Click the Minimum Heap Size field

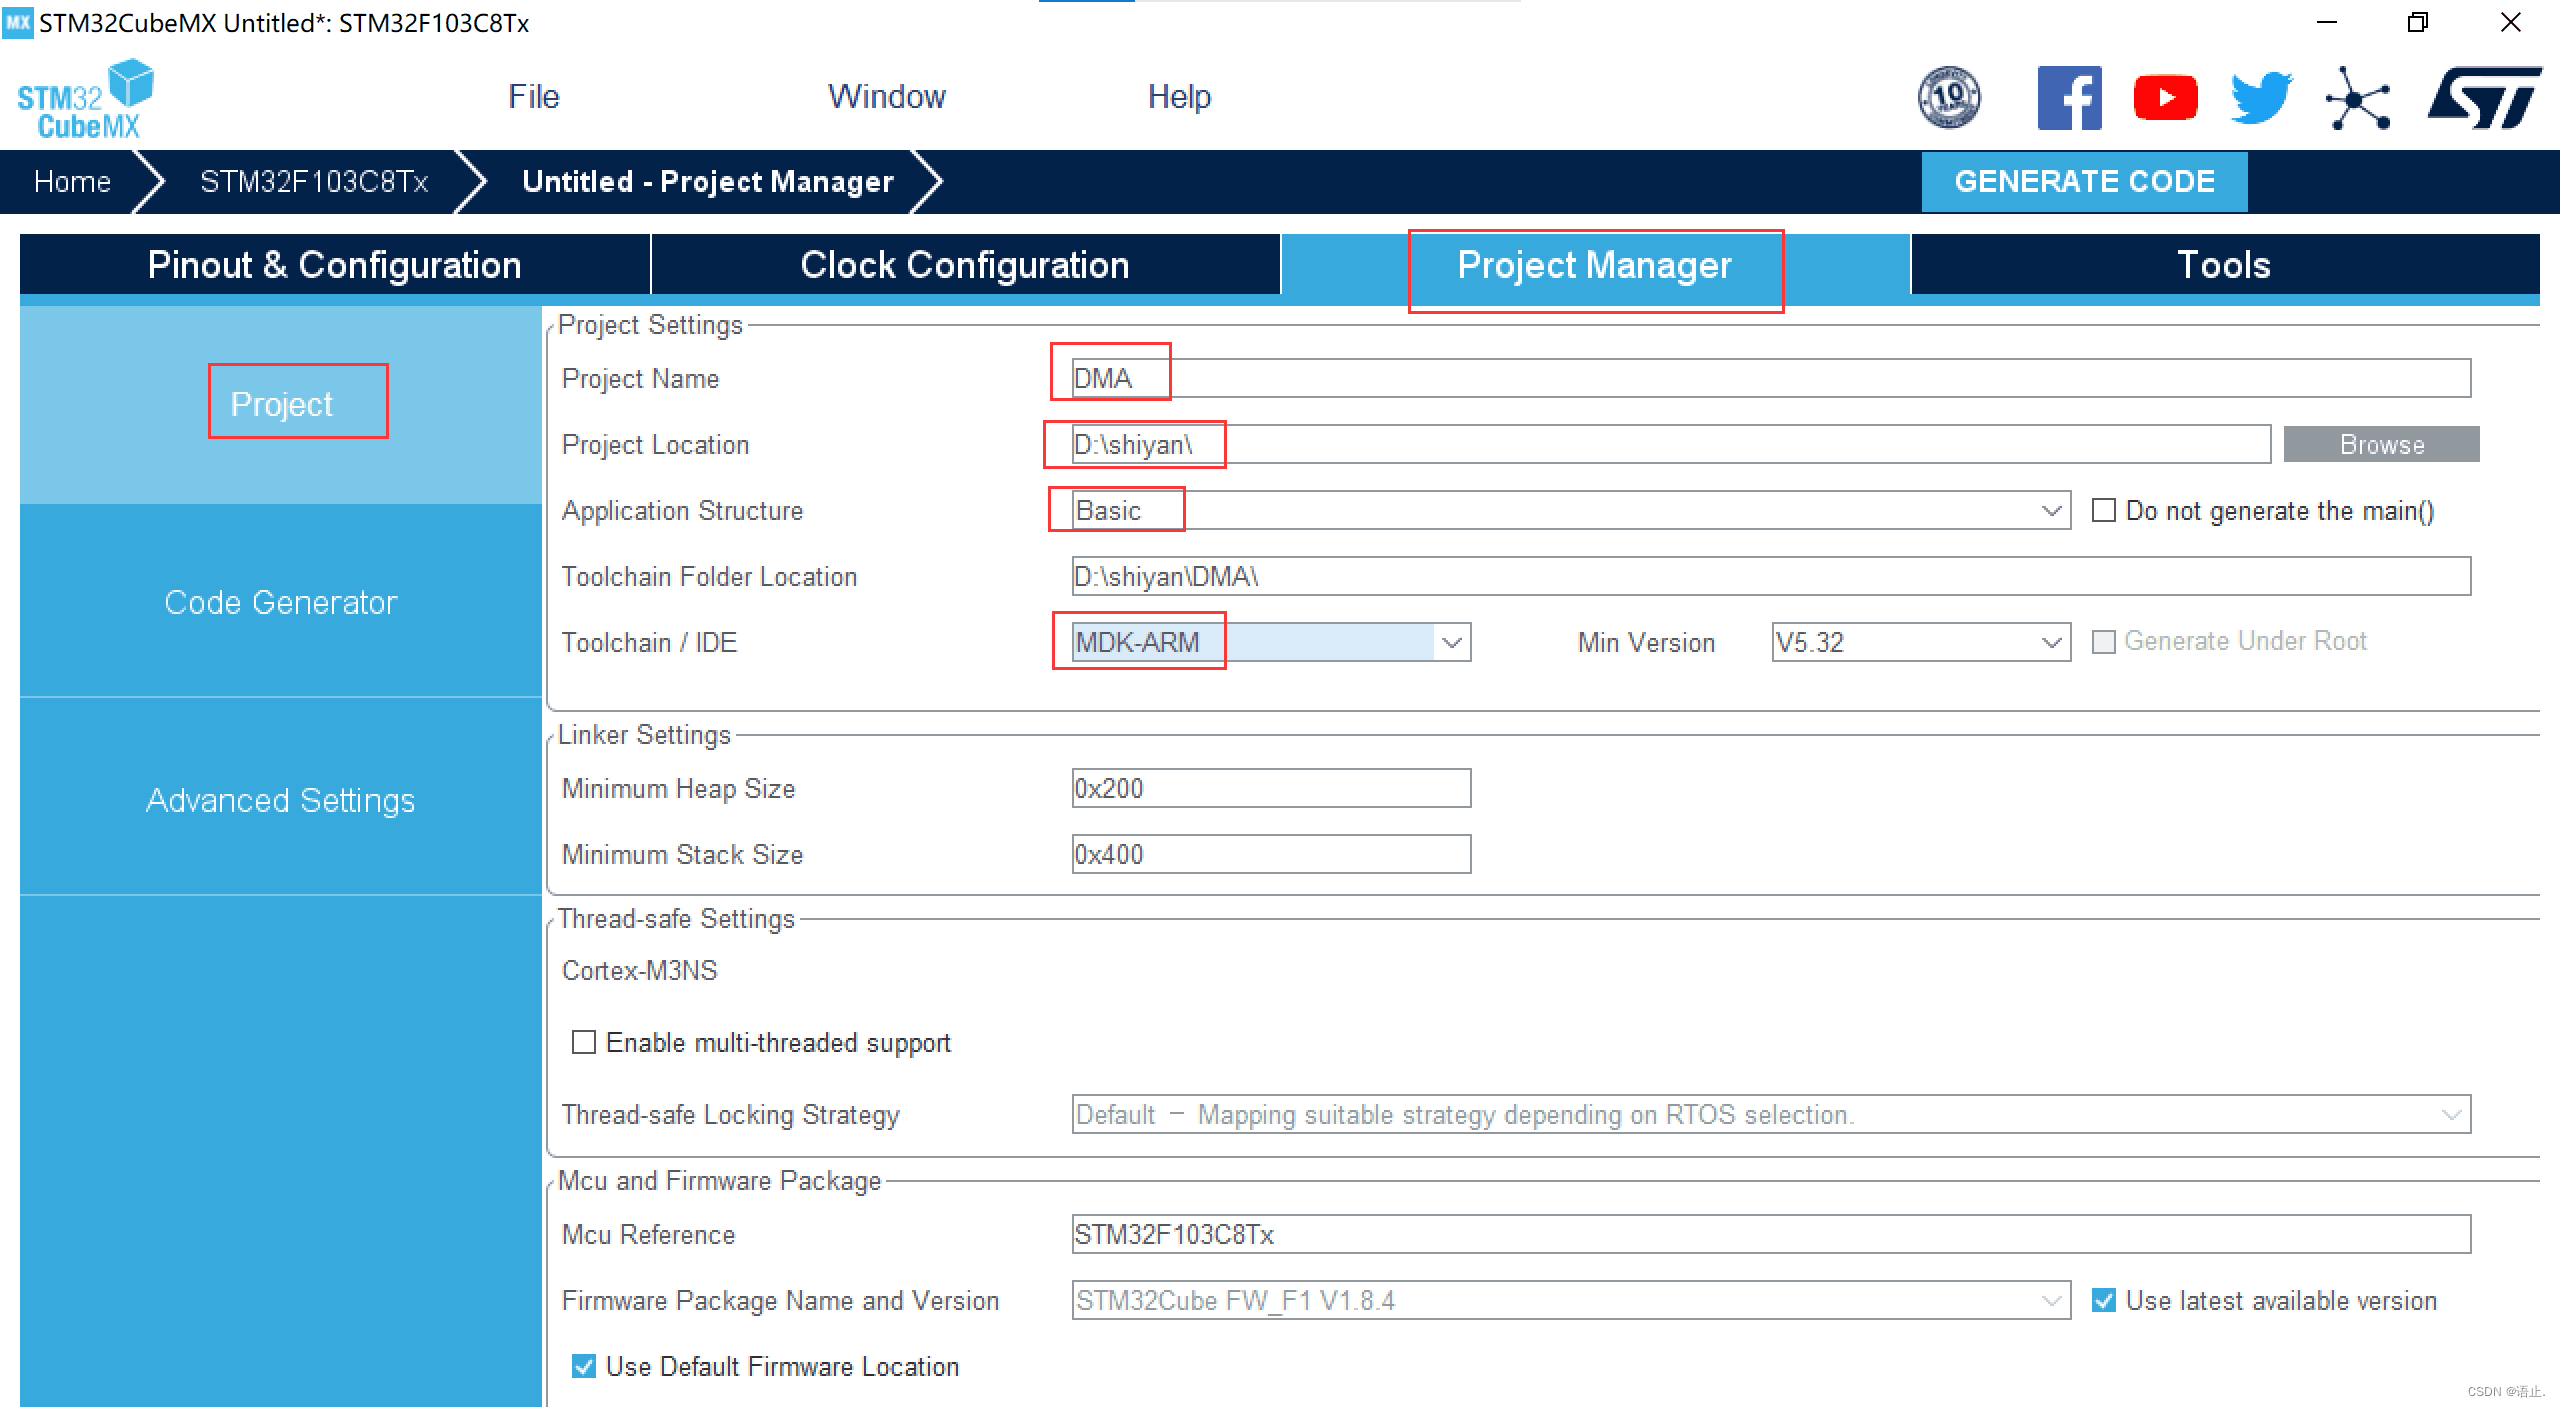[1270, 789]
